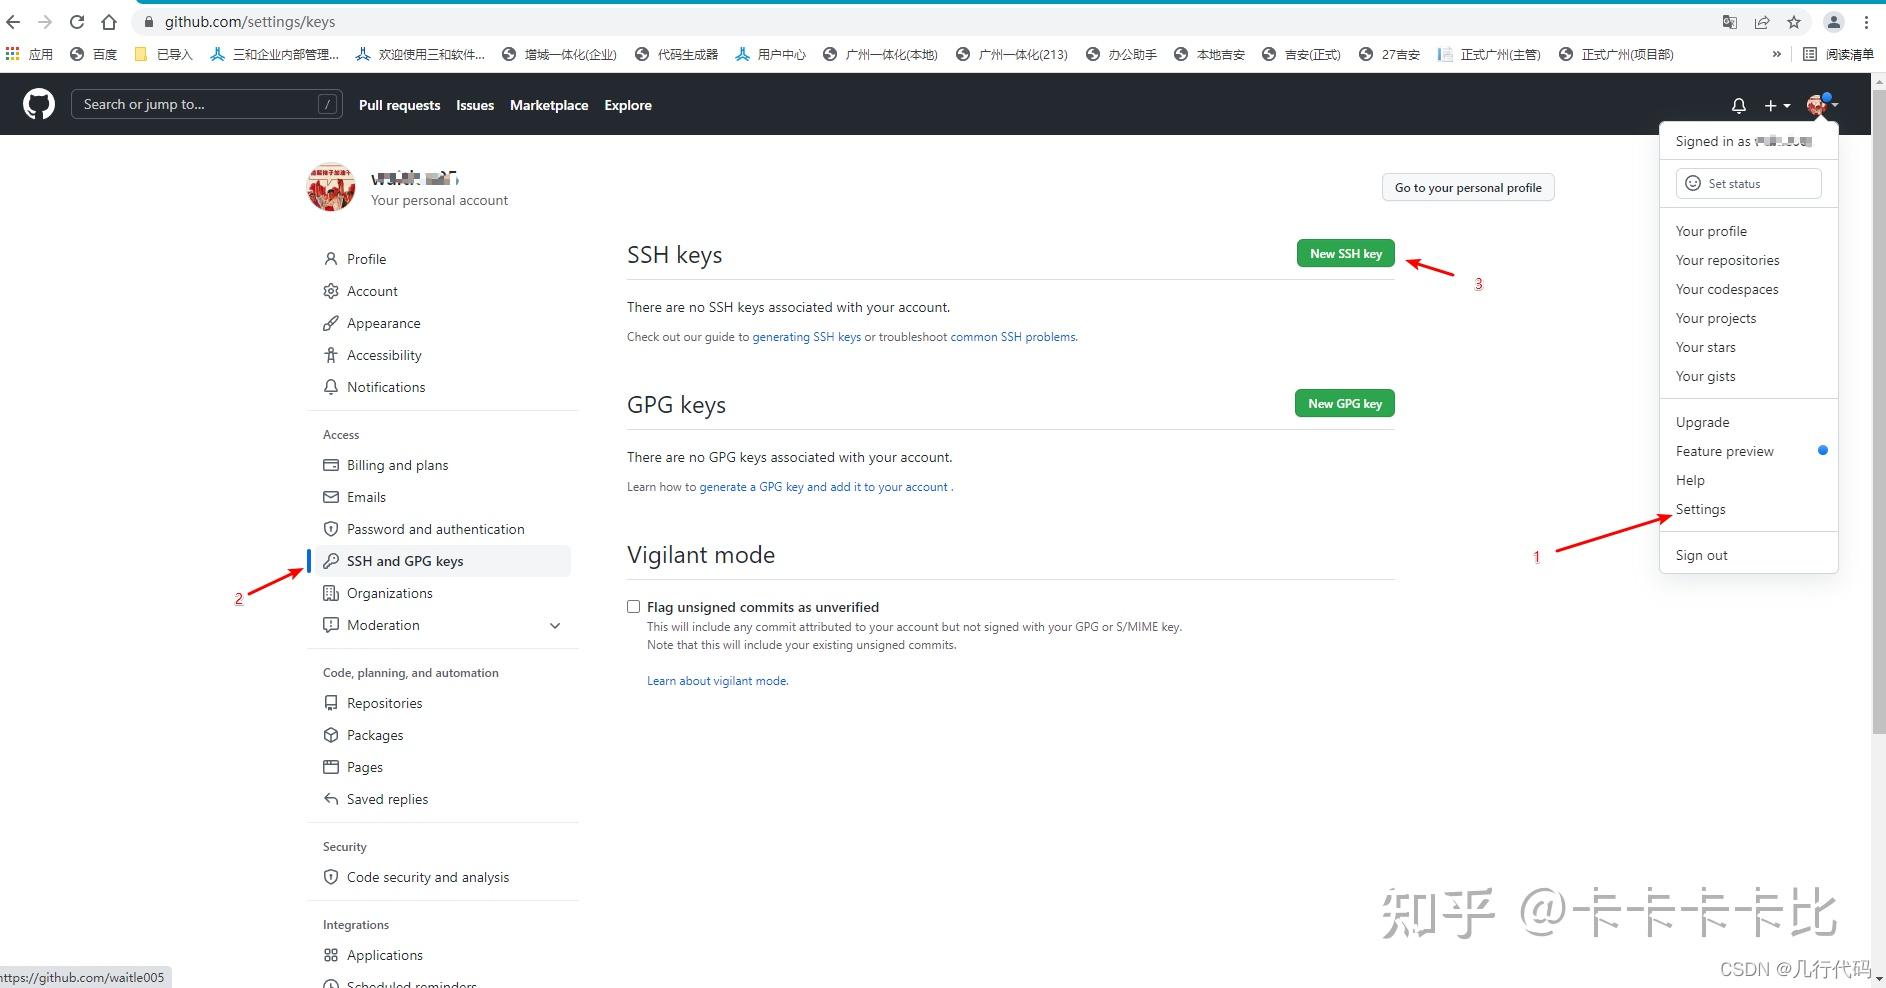Open the avatar caret dropdown
The image size is (1886, 988).
click(1835, 104)
